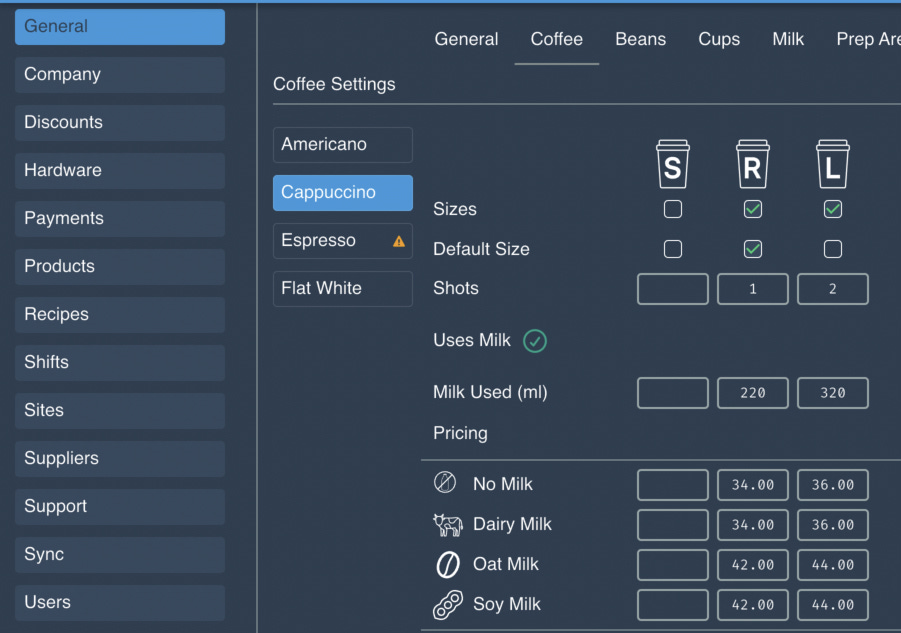Screen dimensions: 901x633
Task: Open the Sites section
Action: [x=120, y=410]
